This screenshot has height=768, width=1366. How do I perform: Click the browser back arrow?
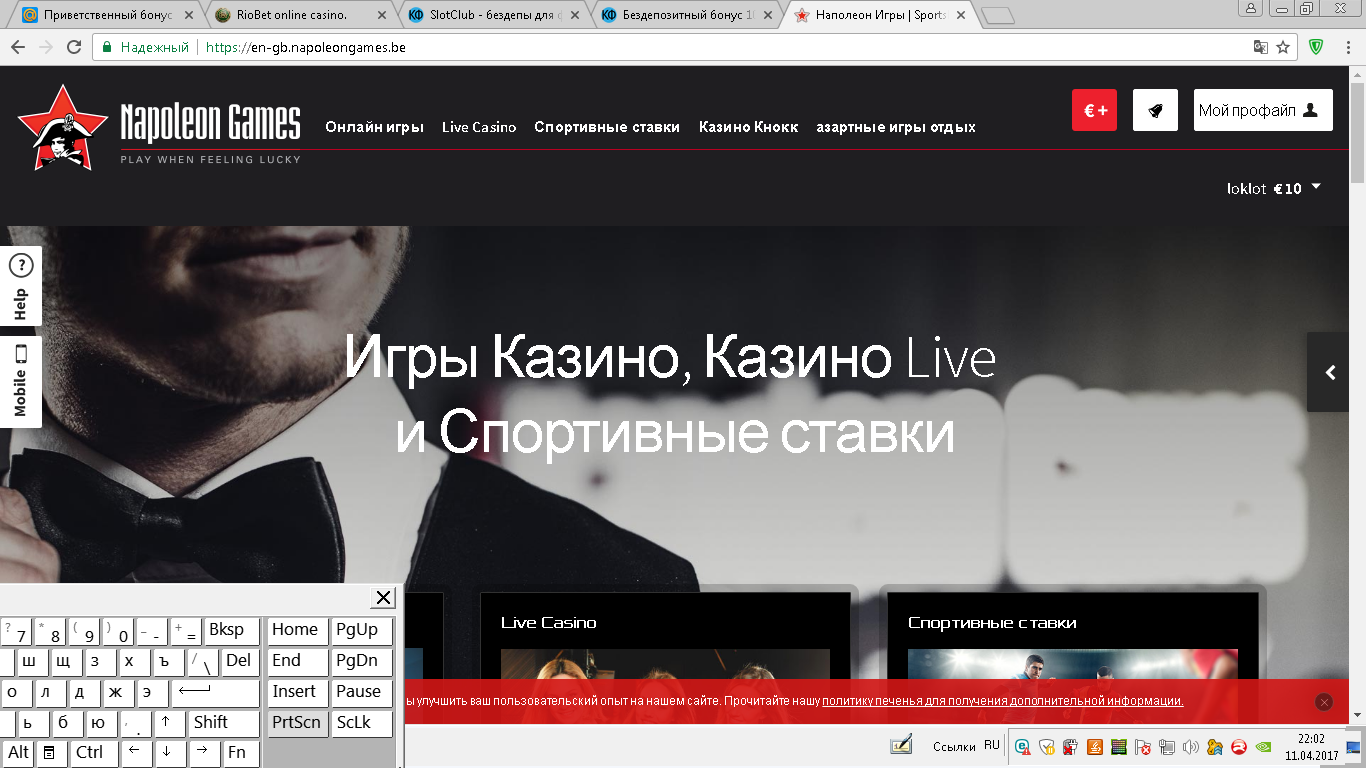(x=19, y=47)
